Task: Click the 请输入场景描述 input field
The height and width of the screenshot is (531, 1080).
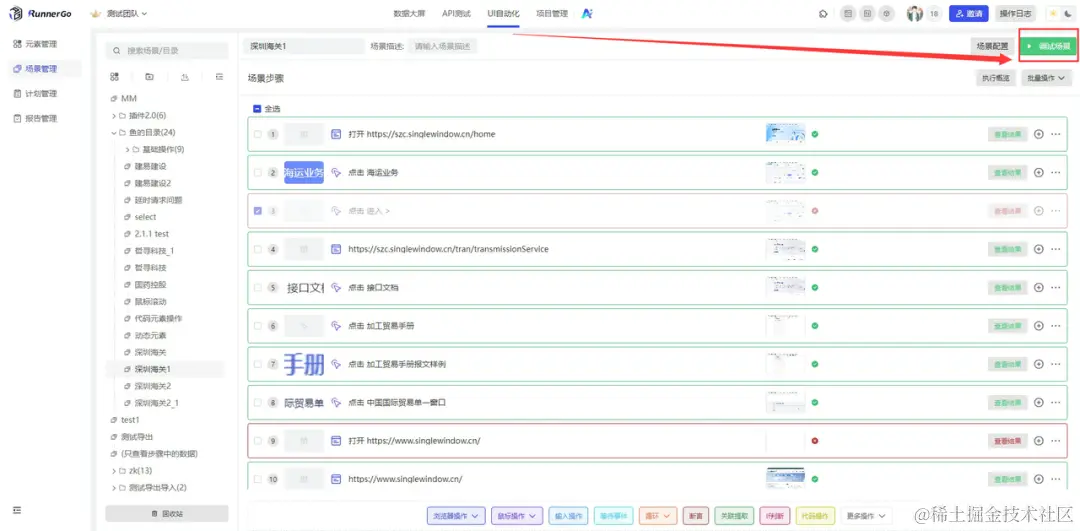Action: tap(443, 46)
